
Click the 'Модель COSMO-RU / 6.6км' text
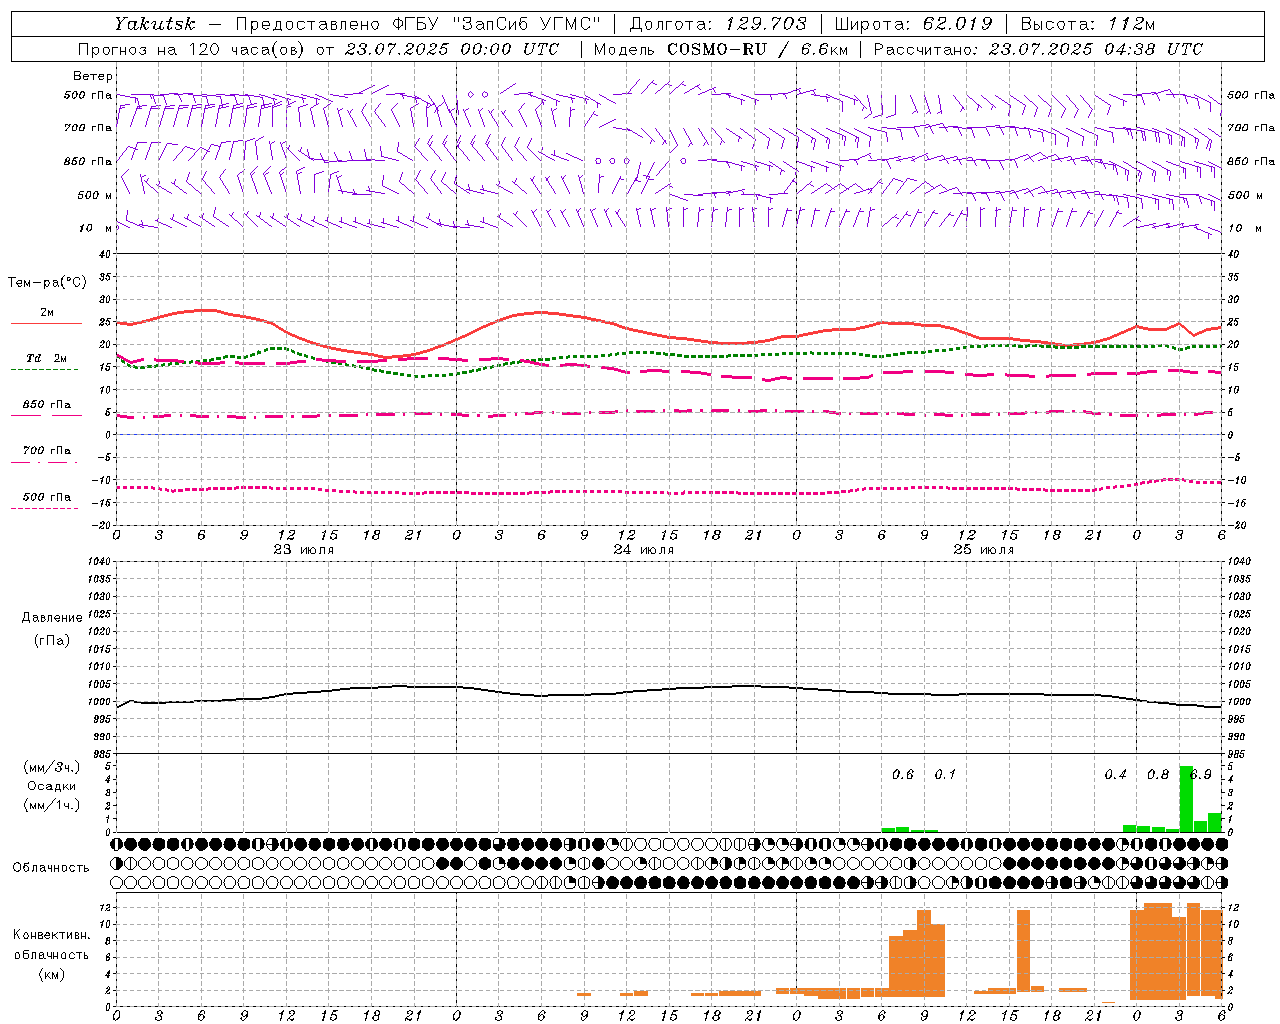click(x=721, y=49)
